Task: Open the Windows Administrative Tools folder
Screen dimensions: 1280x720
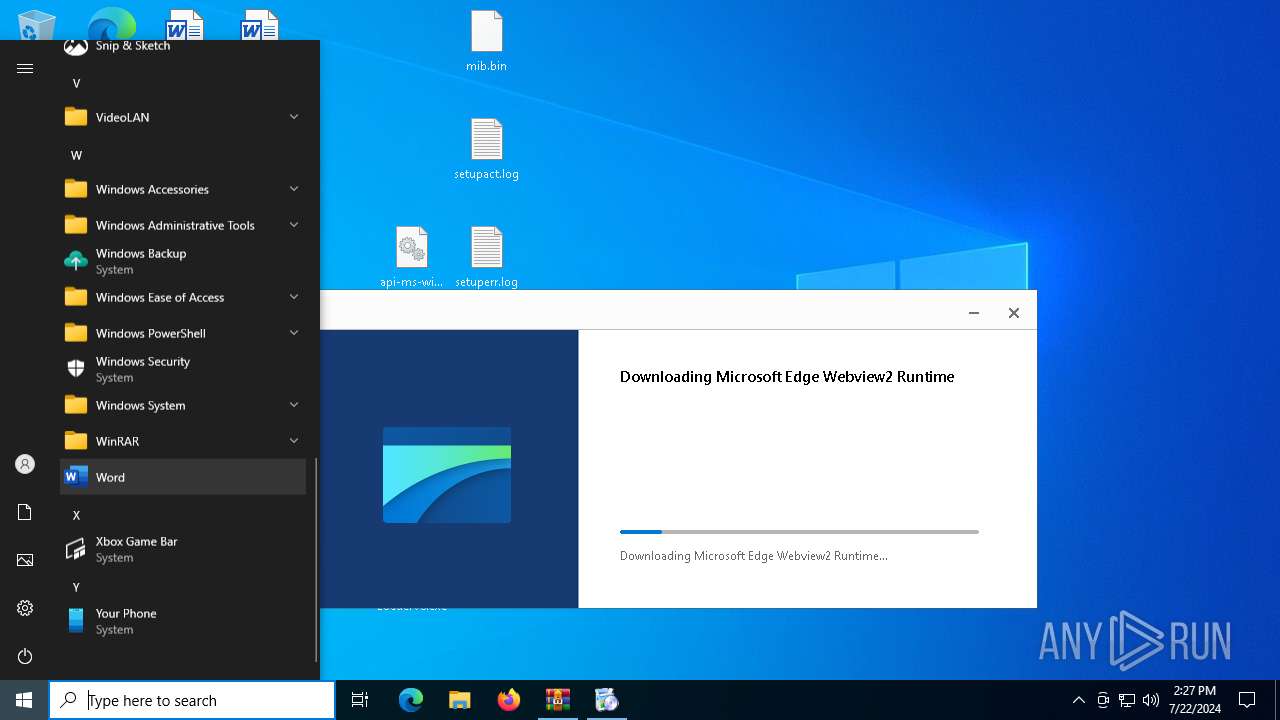Action: pyautogui.click(x=183, y=225)
